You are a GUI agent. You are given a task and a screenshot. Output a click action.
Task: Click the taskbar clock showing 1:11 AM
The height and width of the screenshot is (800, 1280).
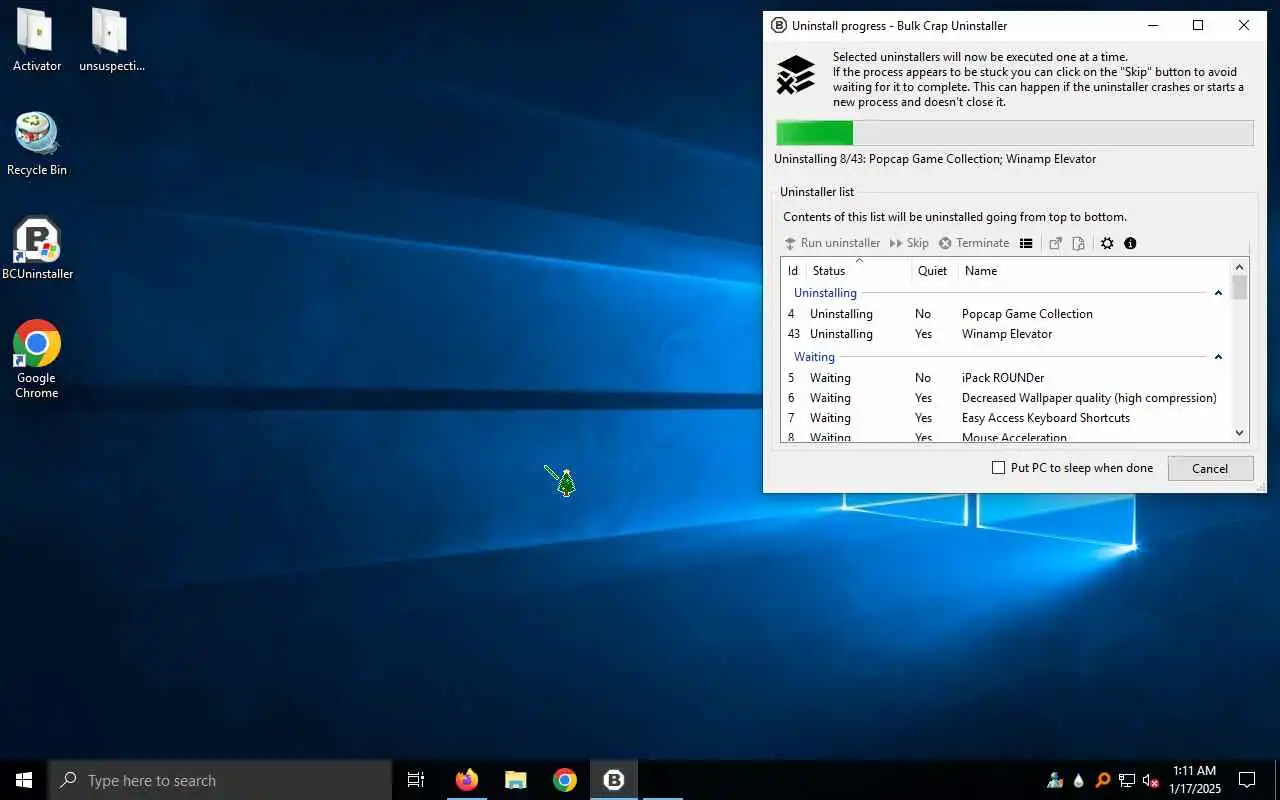tap(1194, 780)
